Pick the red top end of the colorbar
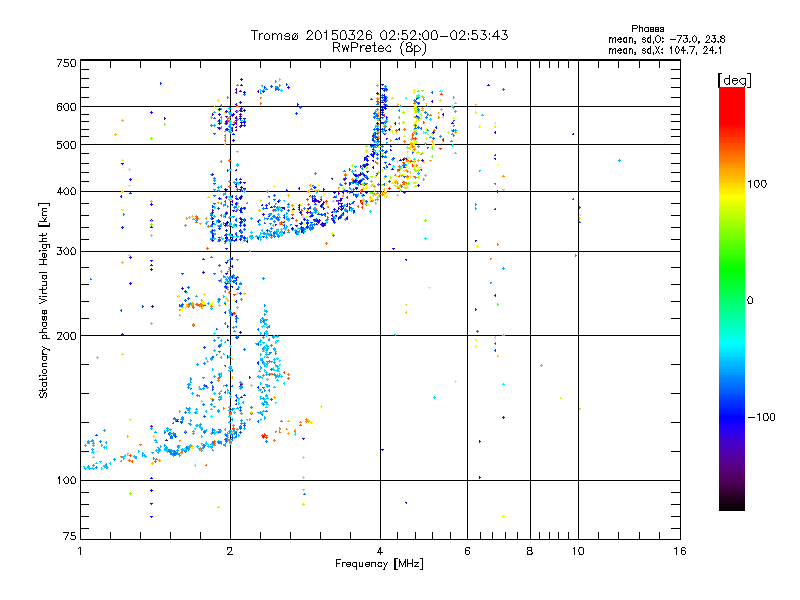 tap(731, 93)
